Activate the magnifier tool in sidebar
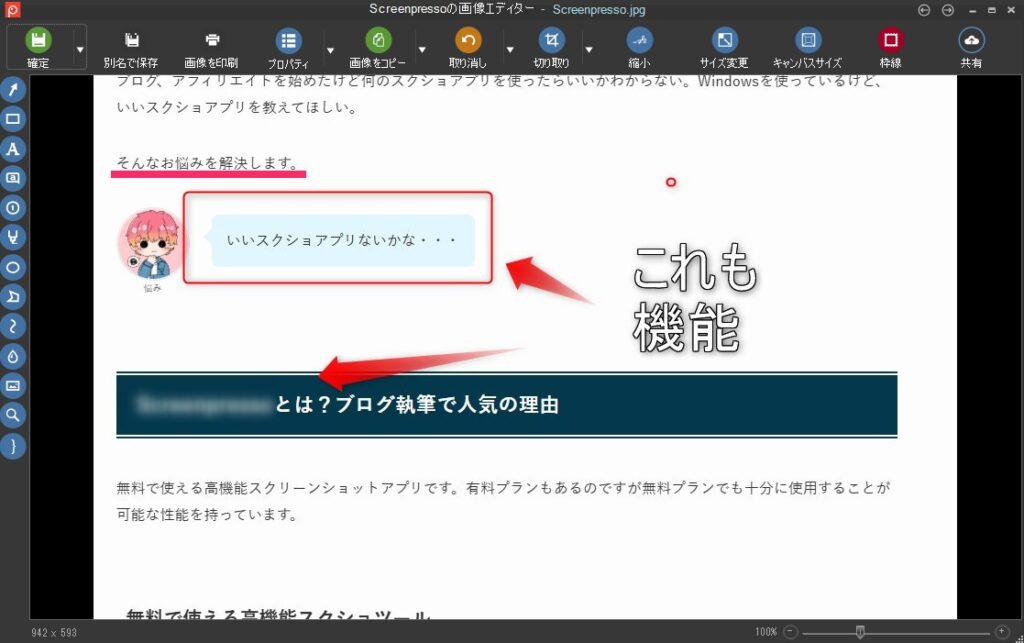This screenshot has height=643, width=1024. (13, 415)
